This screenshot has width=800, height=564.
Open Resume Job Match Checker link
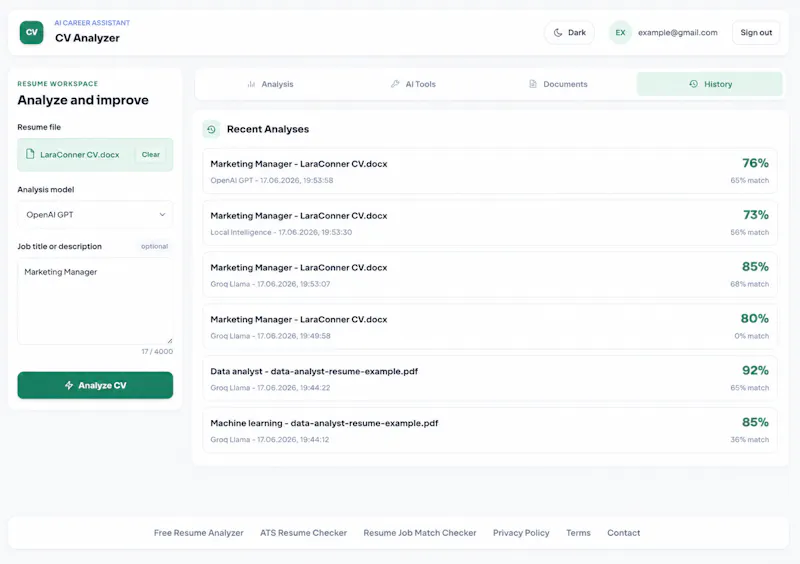tap(420, 533)
